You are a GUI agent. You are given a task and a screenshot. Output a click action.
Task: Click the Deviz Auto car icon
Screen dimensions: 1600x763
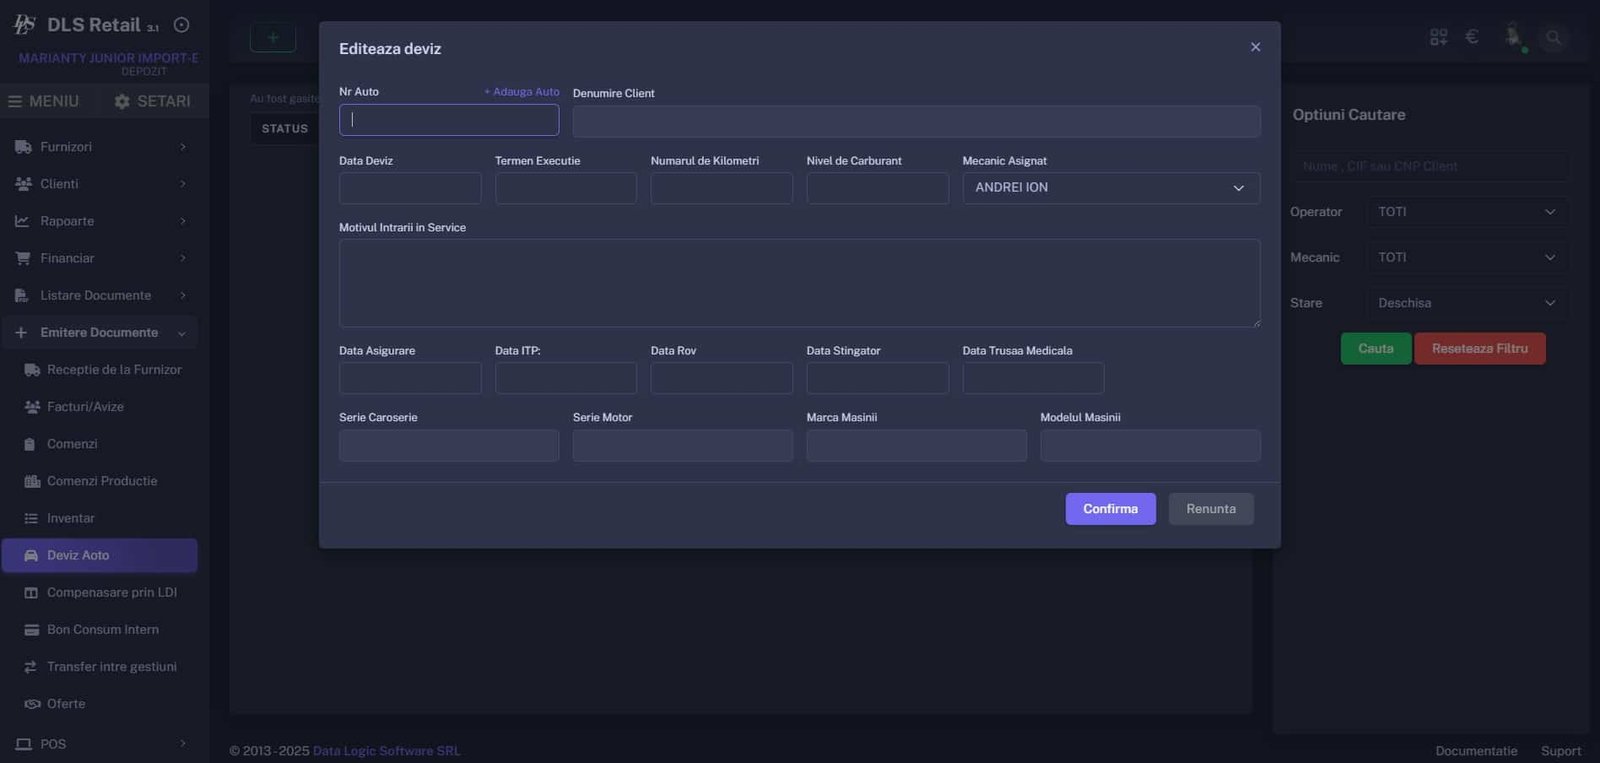[31, 555]
